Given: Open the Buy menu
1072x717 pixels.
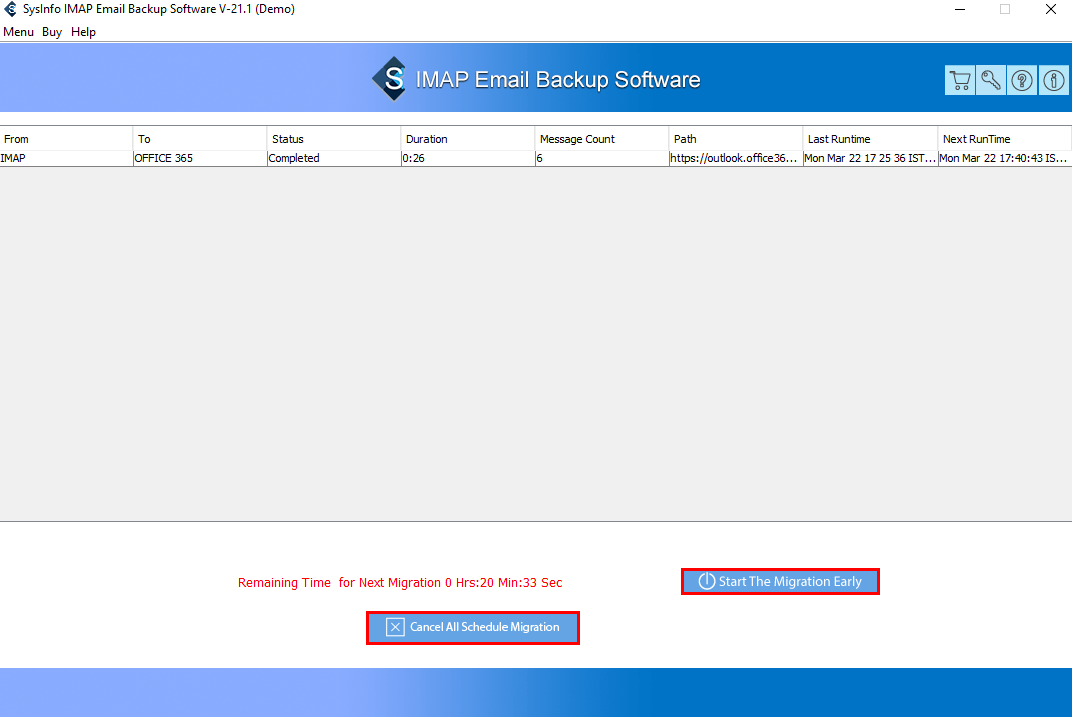Looking at the screenshot, I should pyautogui.click(x=52, y=32).
